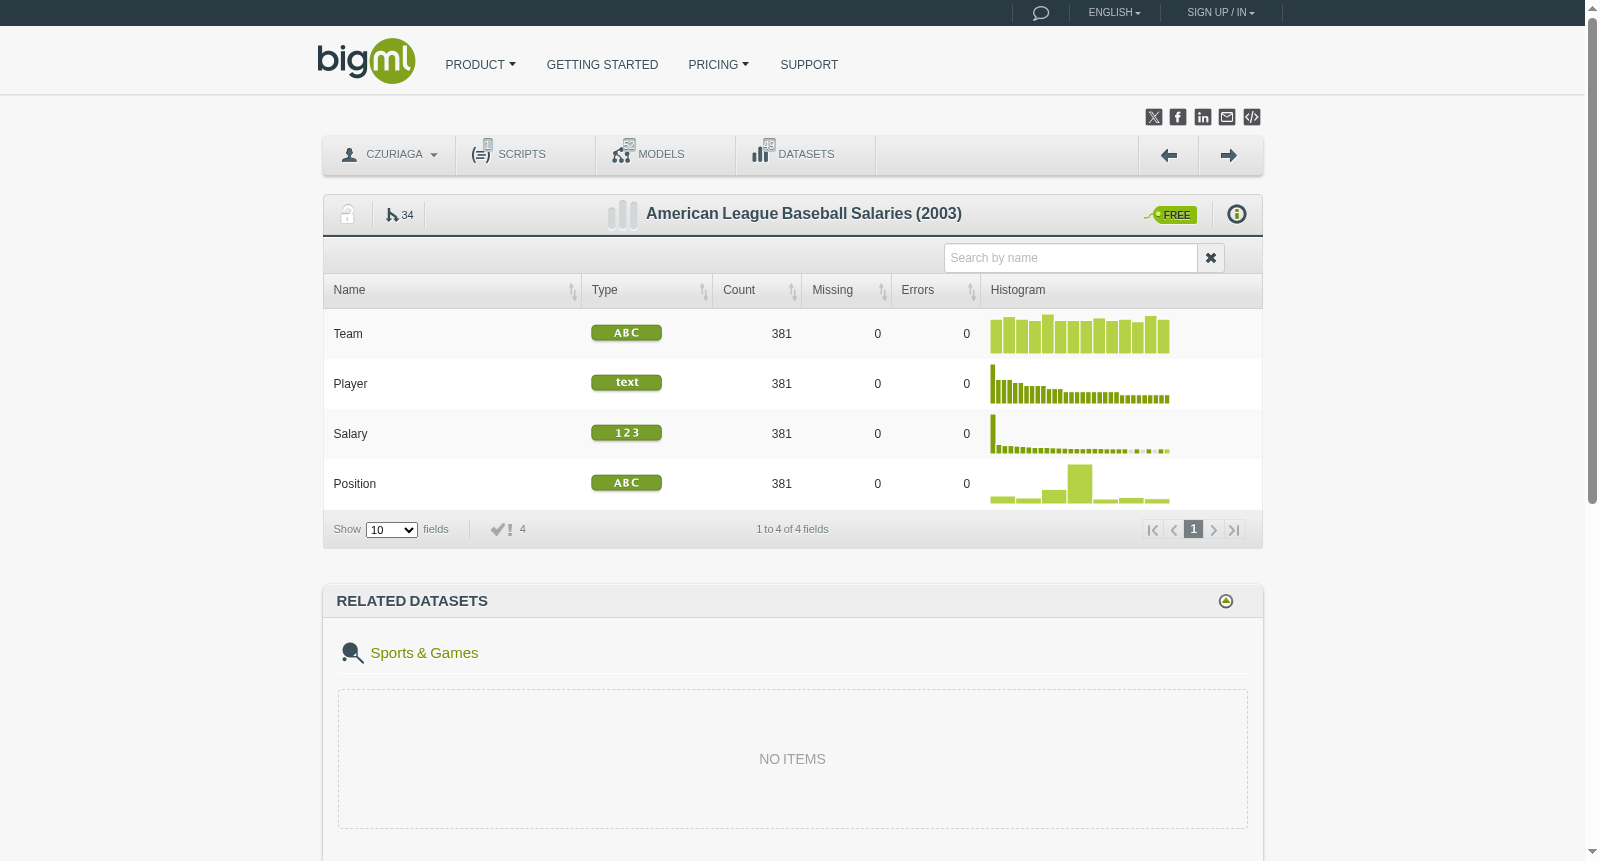The image size is (1600, 861).
Task: Click the Position field name
Action: click(355, 484)
